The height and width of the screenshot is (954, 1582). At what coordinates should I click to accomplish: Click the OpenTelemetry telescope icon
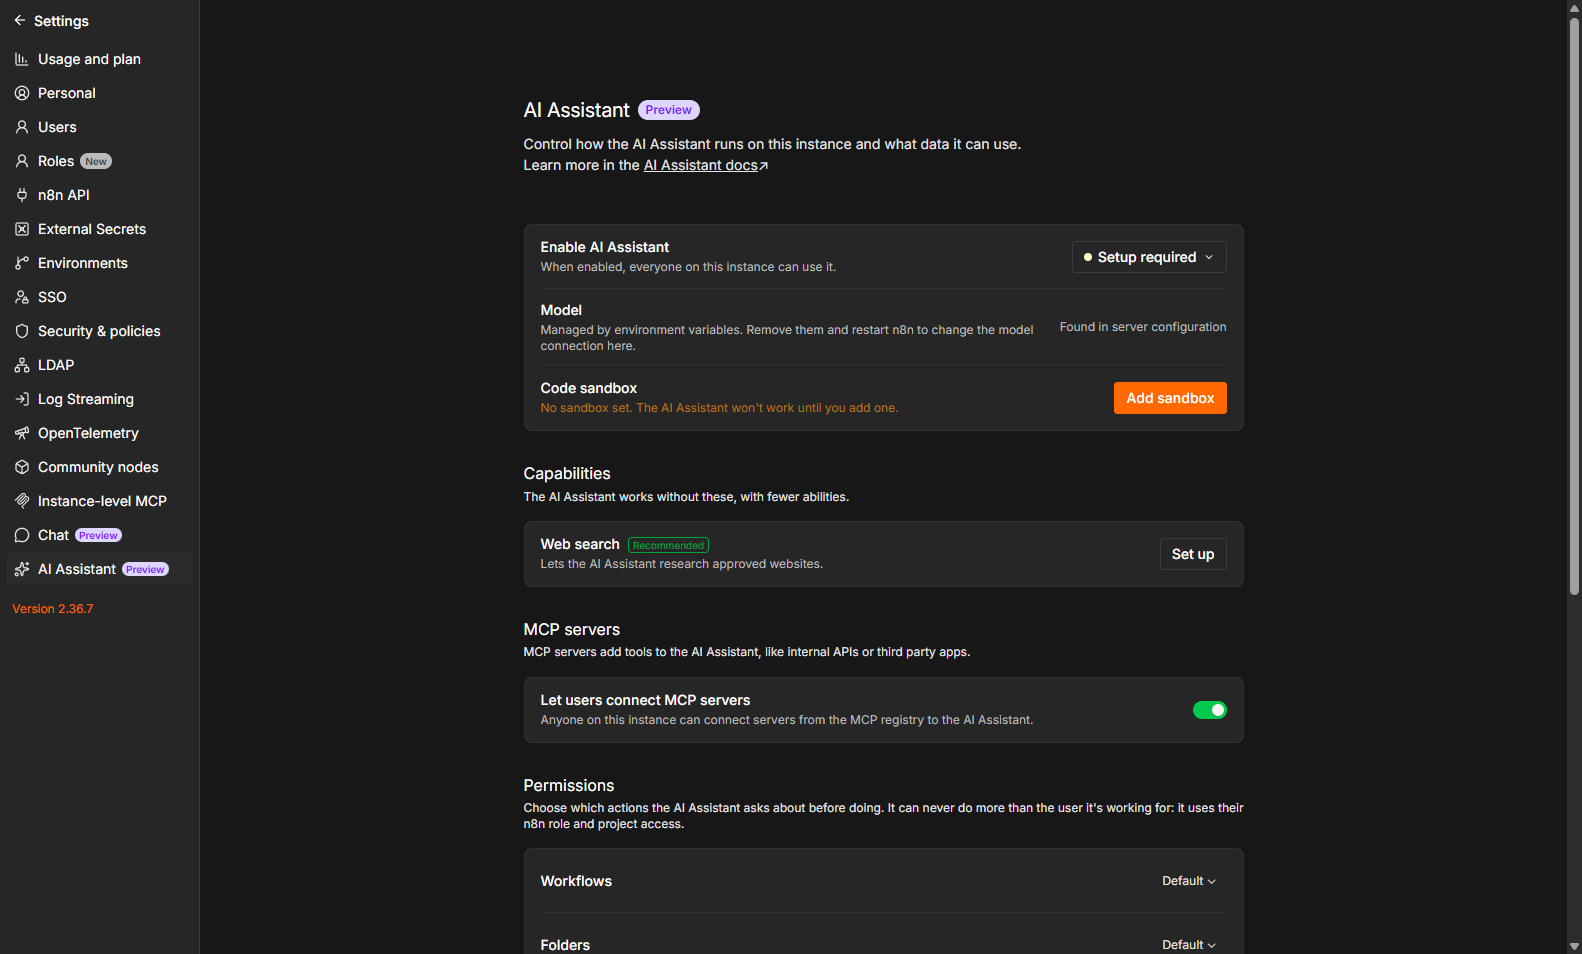pos(22,433)
